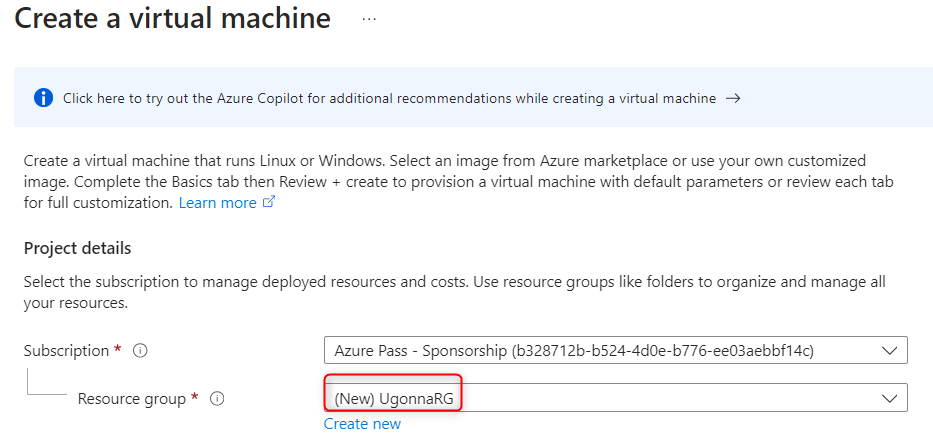Click the Project details heading

[x=77, y=248]
